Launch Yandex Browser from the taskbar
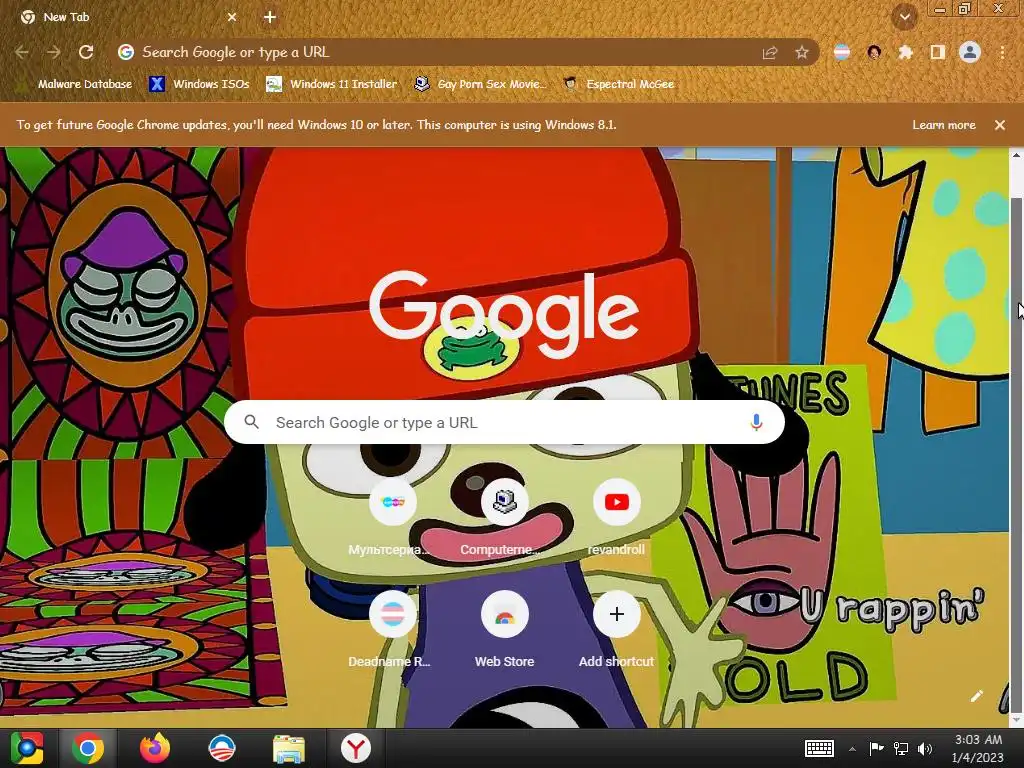This screenshot has height=768, width=1024. pyautogui.click(x=355, y=748)
